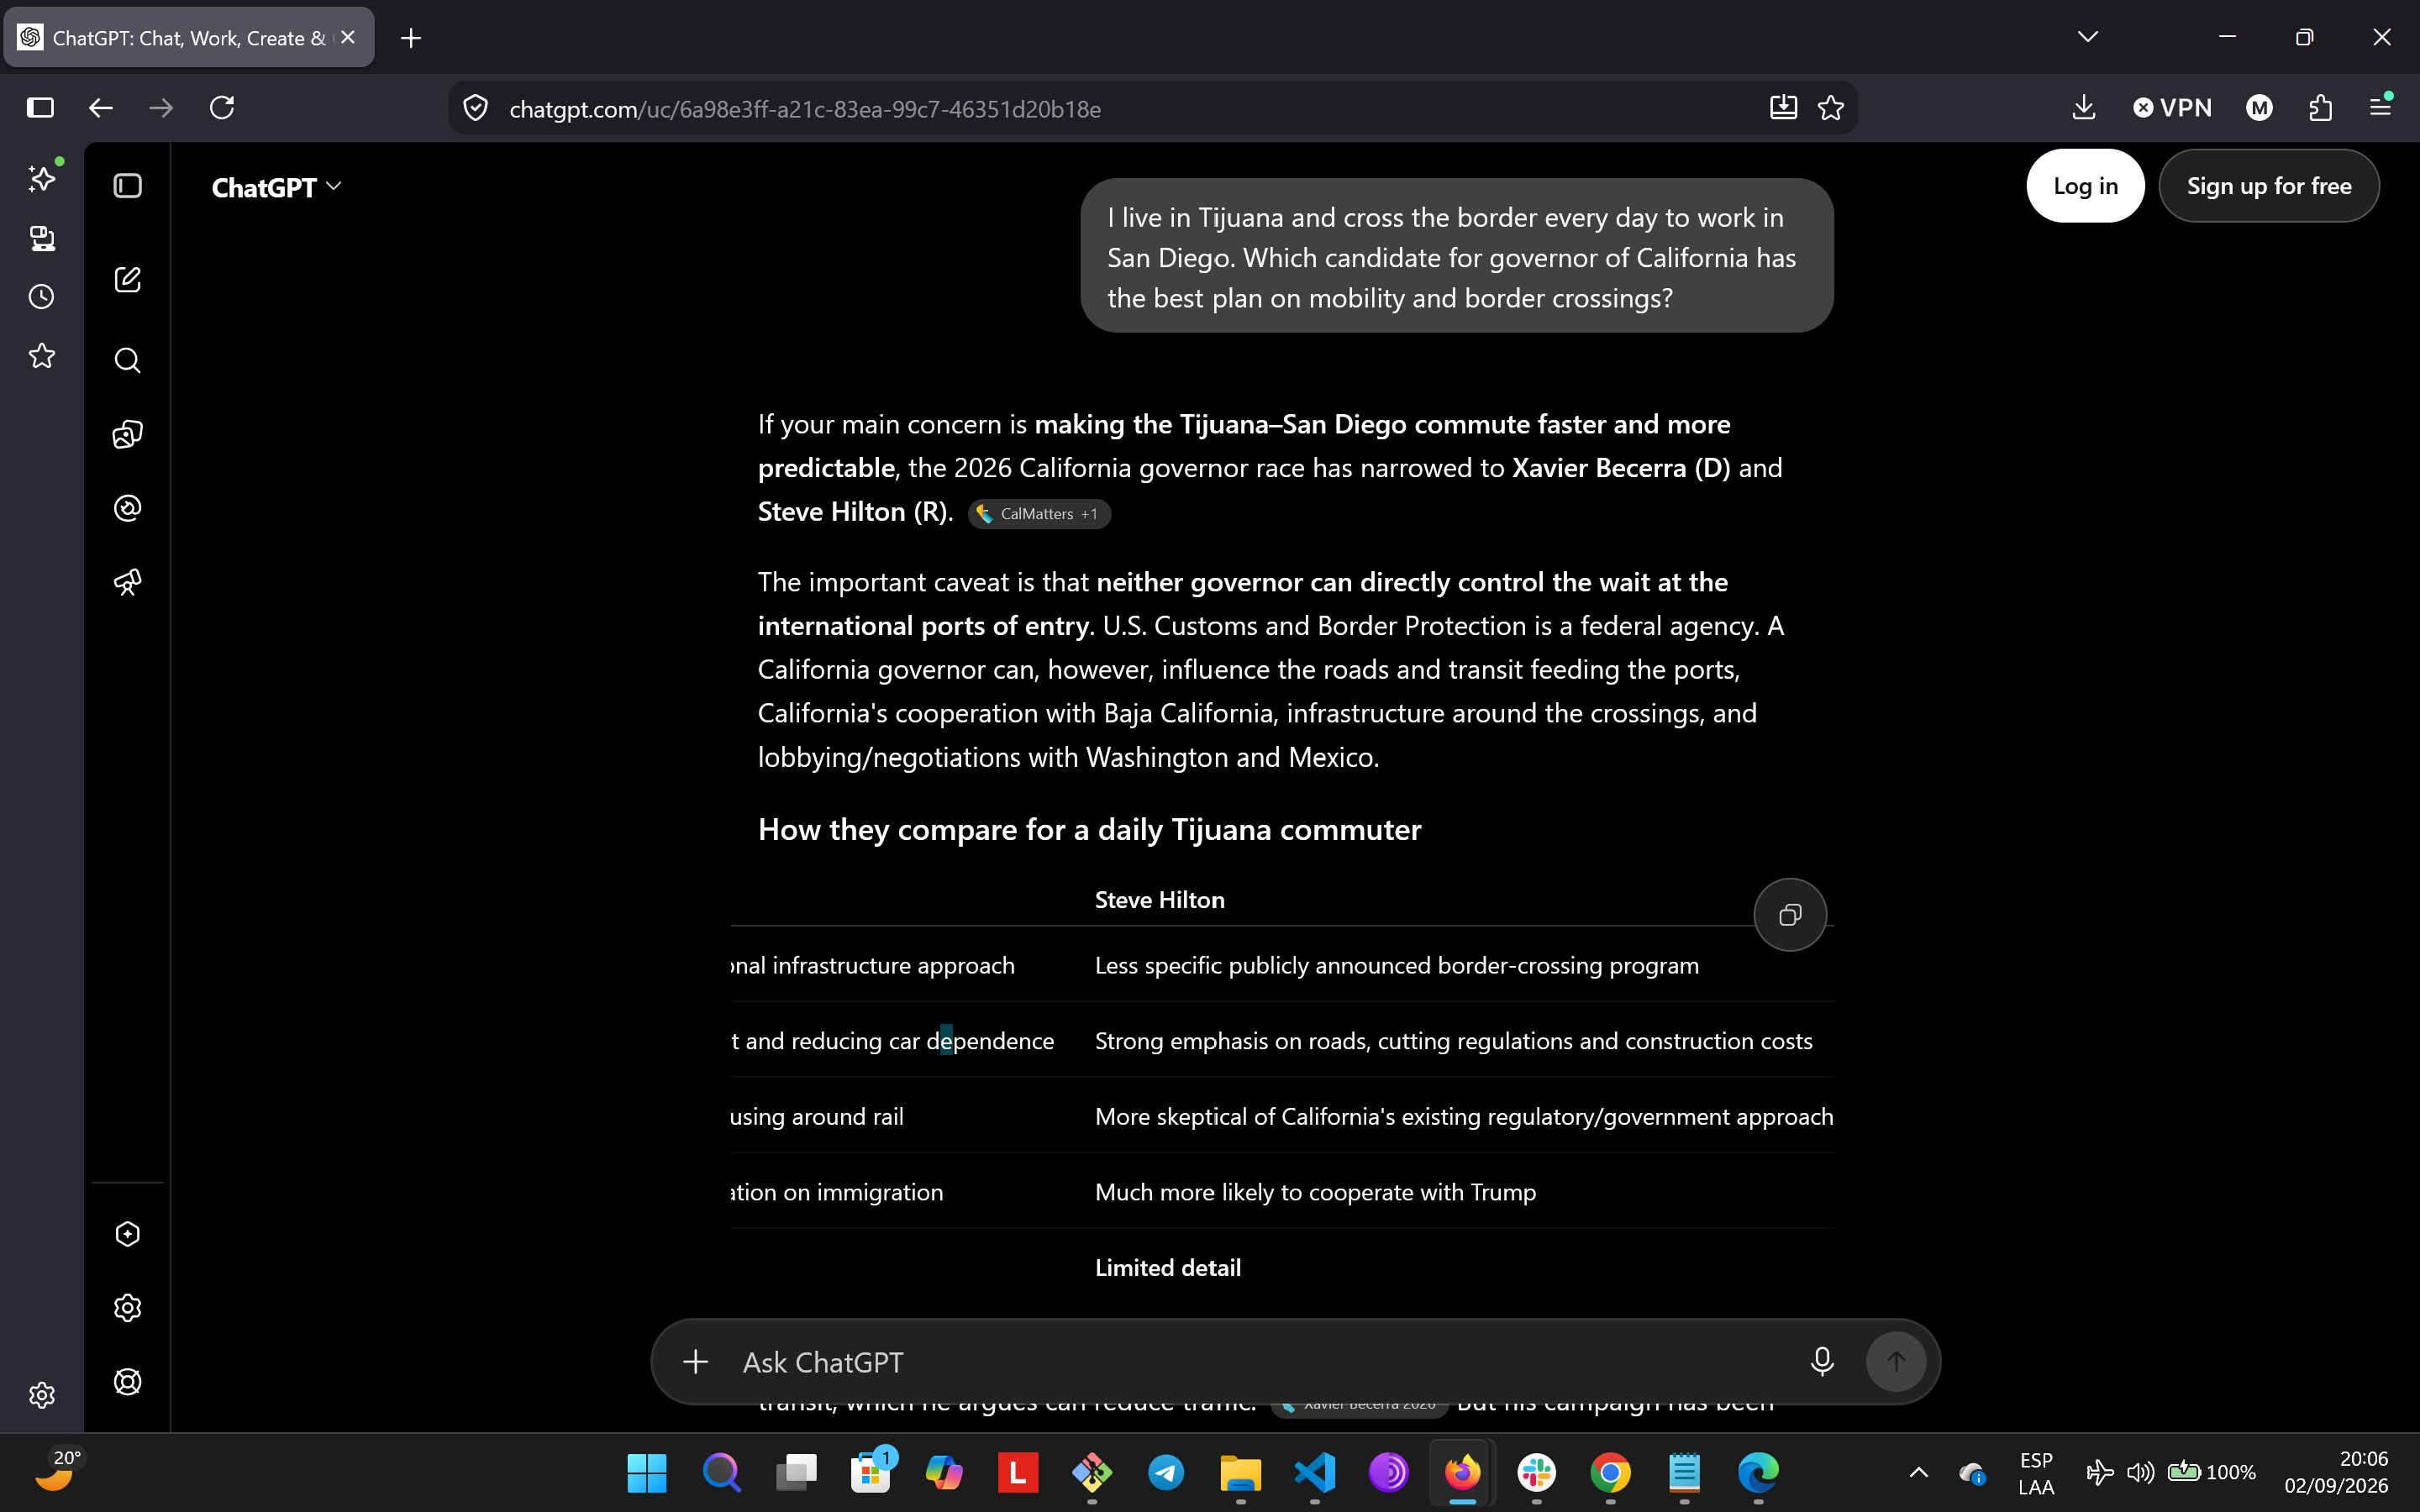This screenshot has height=1512, width=2420.
Task: Open Visual Studio Code from the taskbar
Action: tap(1314, 1472)
